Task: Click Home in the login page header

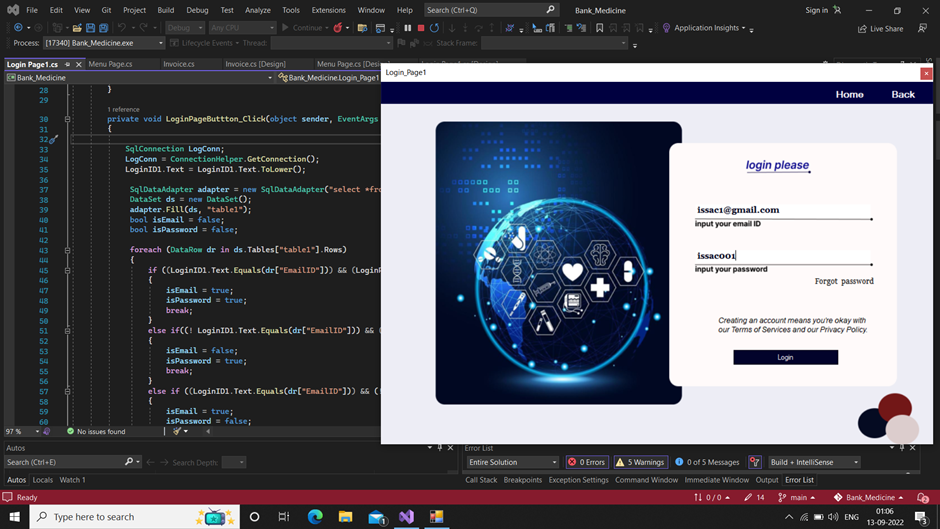Action: click(x=849, y=94)
